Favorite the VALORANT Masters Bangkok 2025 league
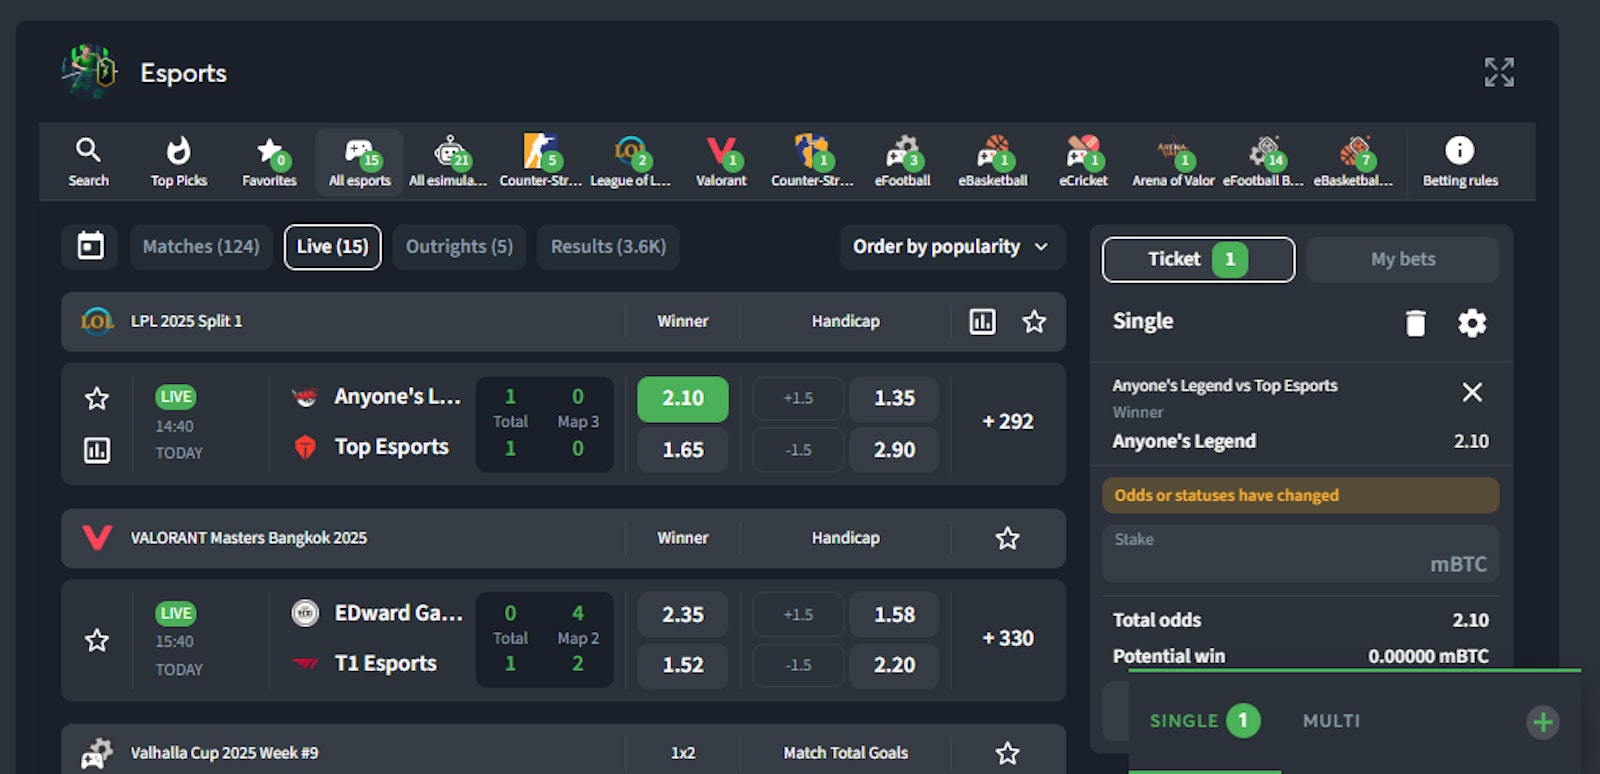Viewport: 1600px width, 774px height. (x=1007, y=538)
